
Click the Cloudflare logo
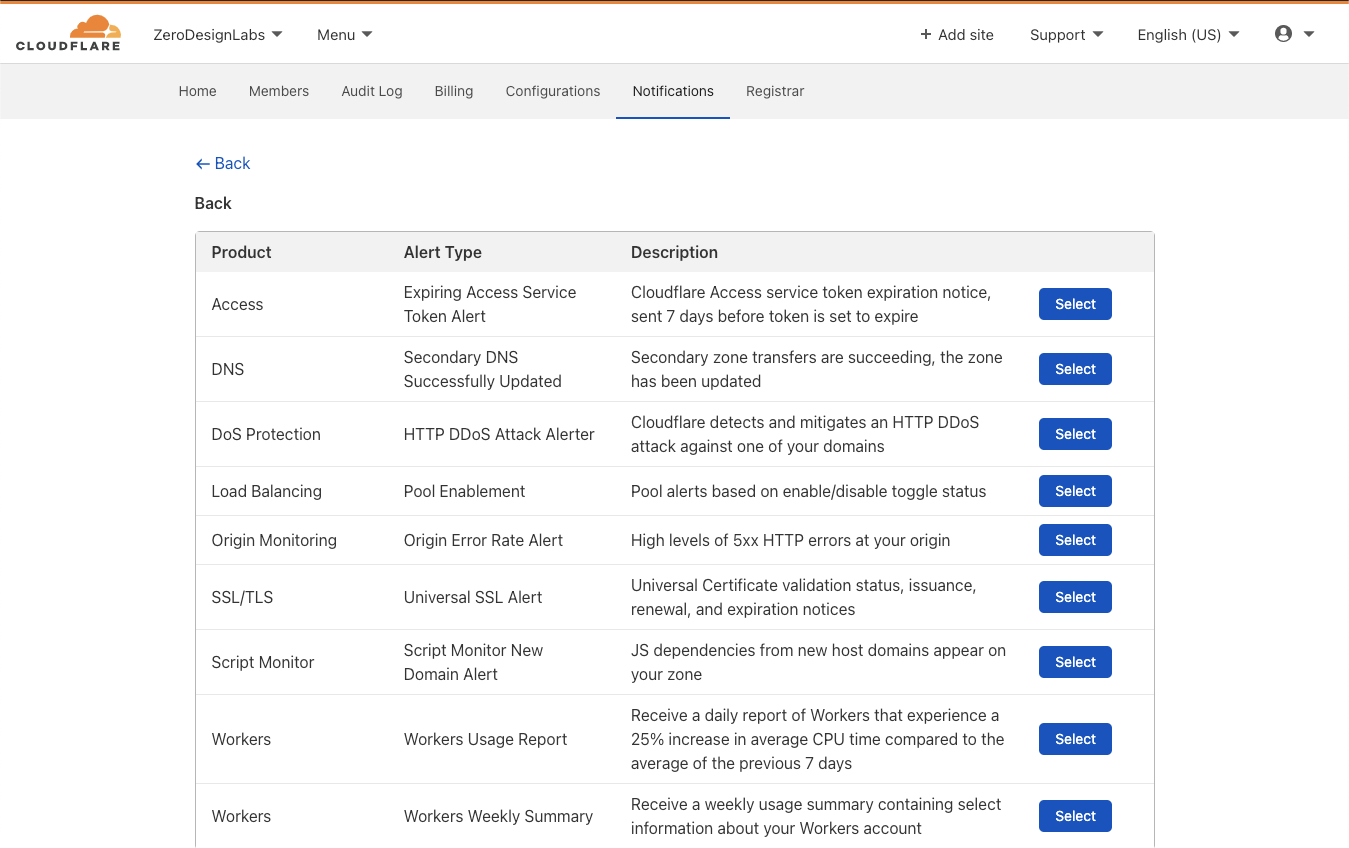tap(68, 33)
